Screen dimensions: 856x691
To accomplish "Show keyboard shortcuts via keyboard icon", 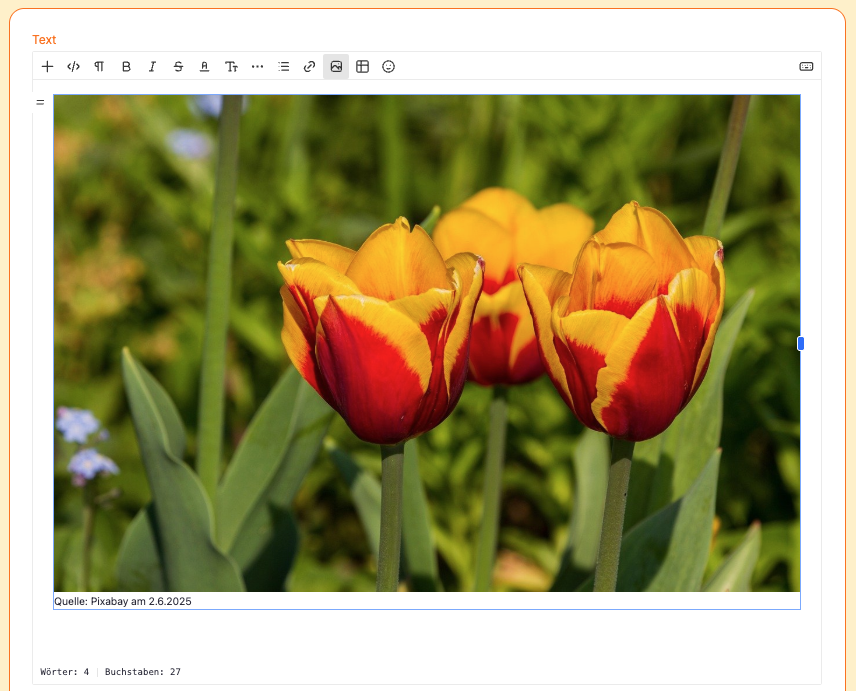I will 806,67.
